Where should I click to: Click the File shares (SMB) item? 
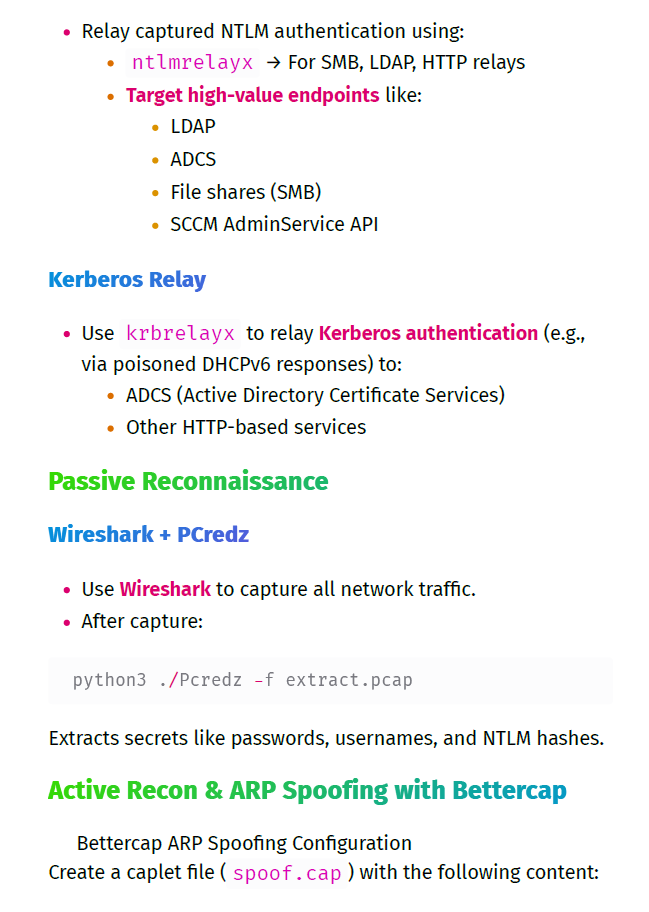point(246,192)
